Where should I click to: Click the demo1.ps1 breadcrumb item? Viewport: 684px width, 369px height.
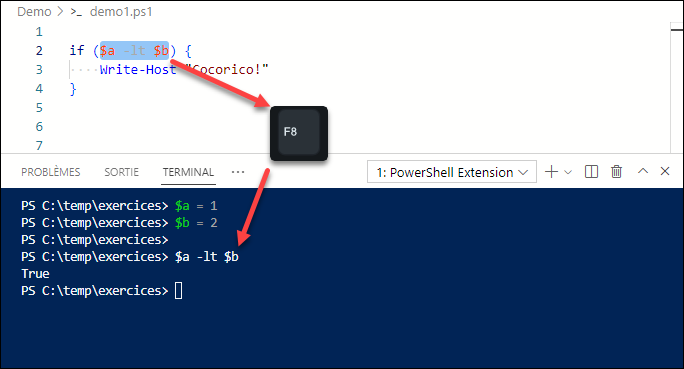pos(121,12)
